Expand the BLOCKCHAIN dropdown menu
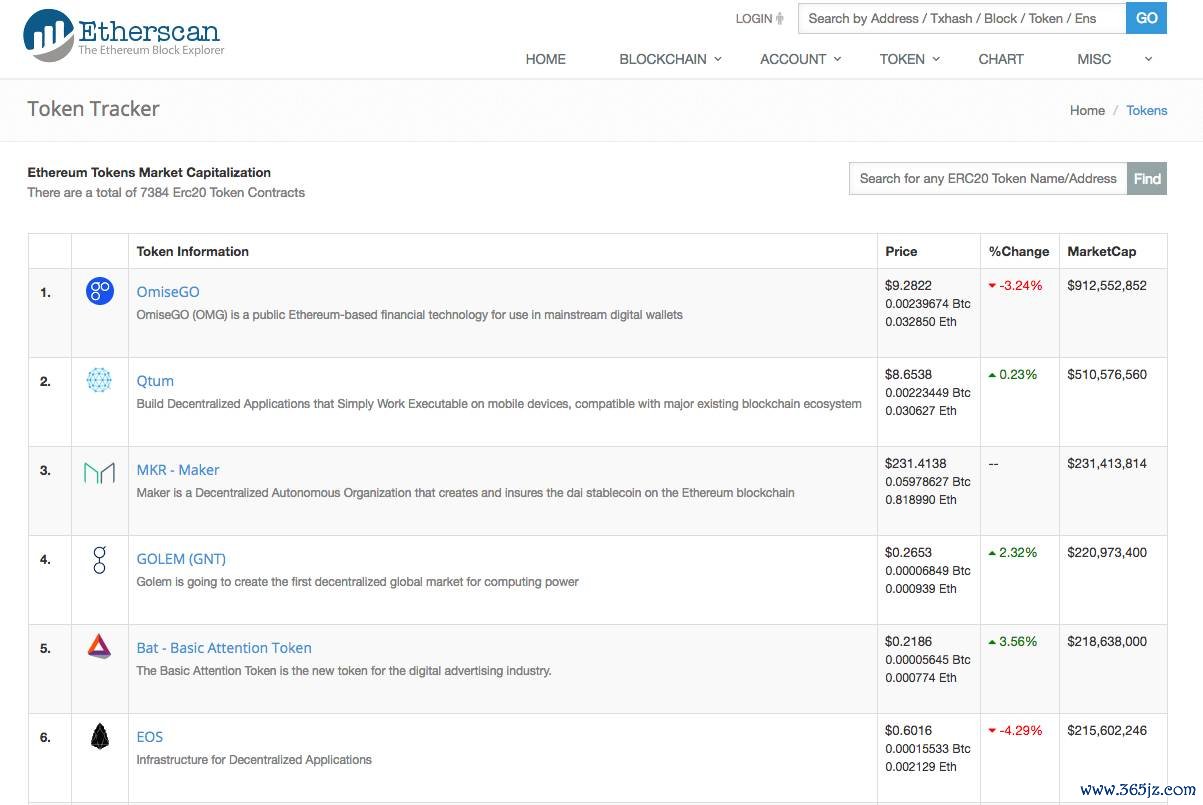The height and width of the screenshot is (805, 1203). point(670,59)
